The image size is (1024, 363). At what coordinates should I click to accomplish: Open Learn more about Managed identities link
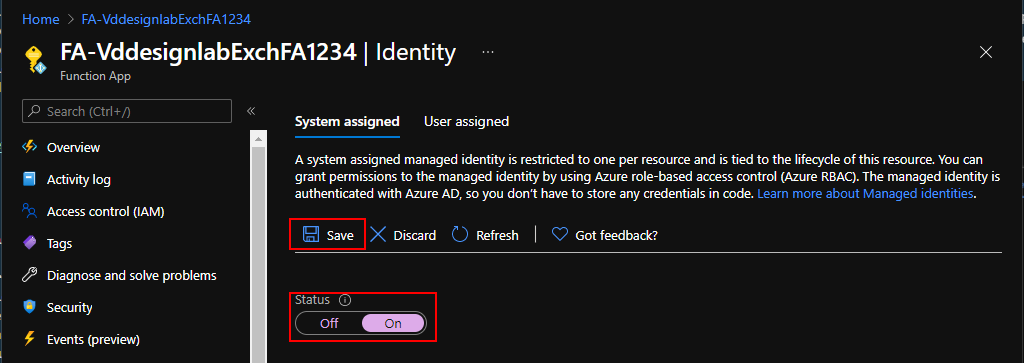point(865,194)
